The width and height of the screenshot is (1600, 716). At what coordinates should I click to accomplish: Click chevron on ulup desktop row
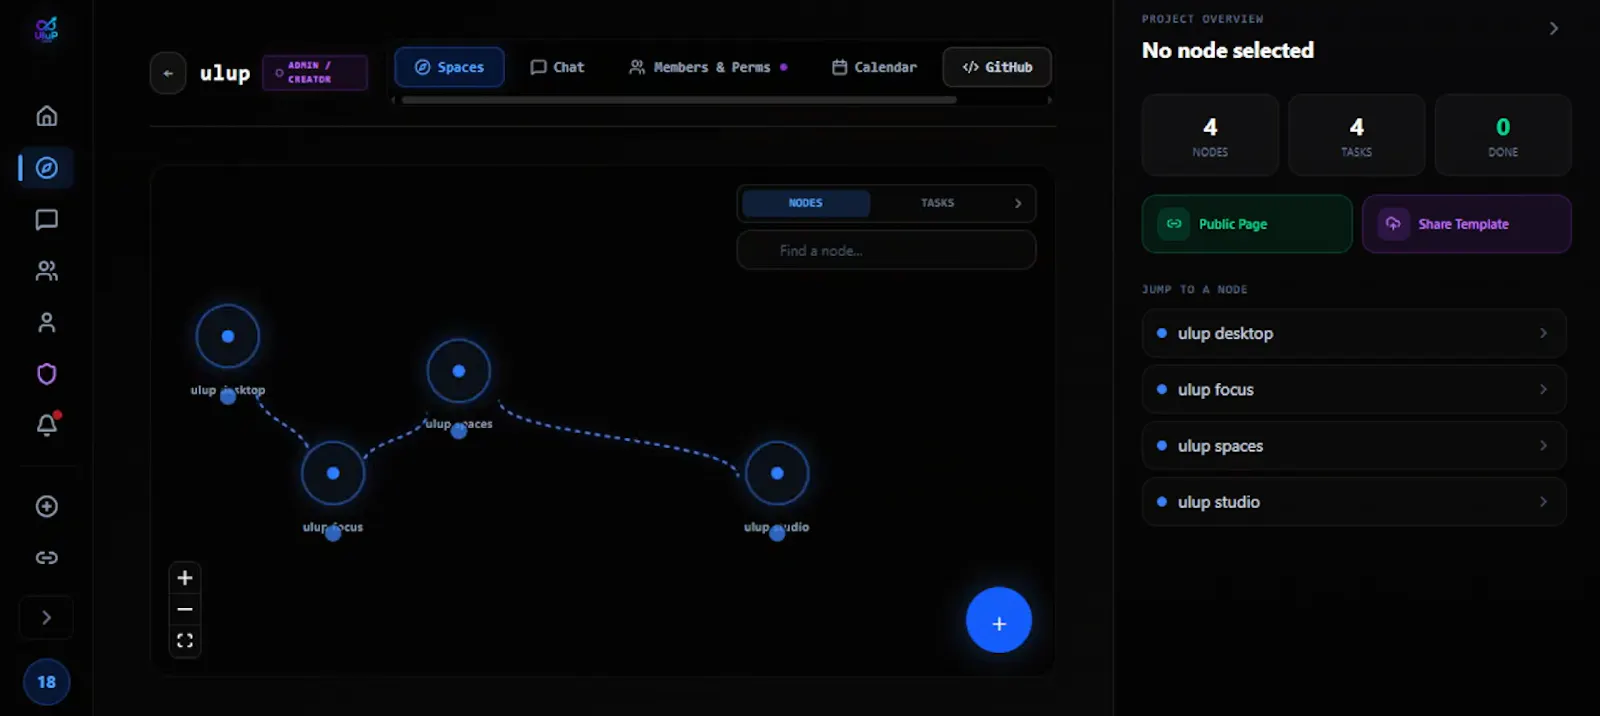[x=1543, y=333]
